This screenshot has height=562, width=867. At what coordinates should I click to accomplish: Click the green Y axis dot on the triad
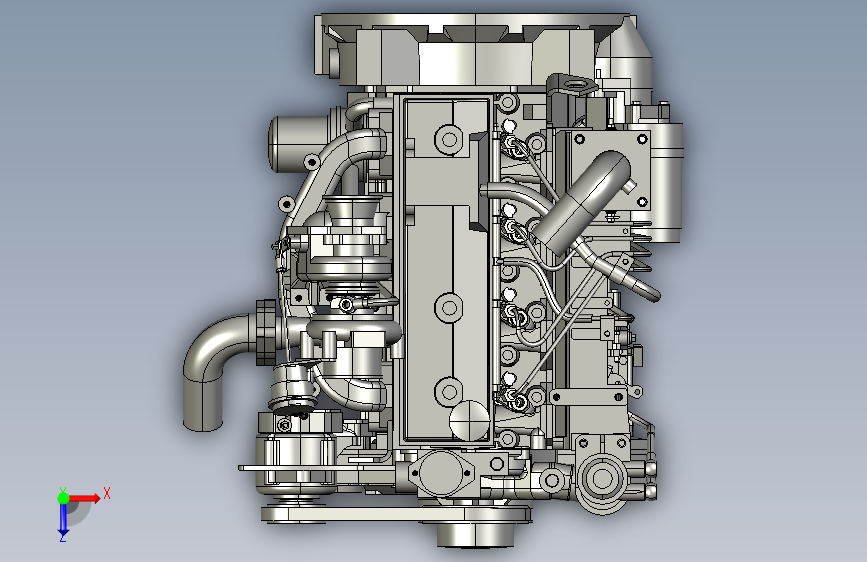[63, 498]
